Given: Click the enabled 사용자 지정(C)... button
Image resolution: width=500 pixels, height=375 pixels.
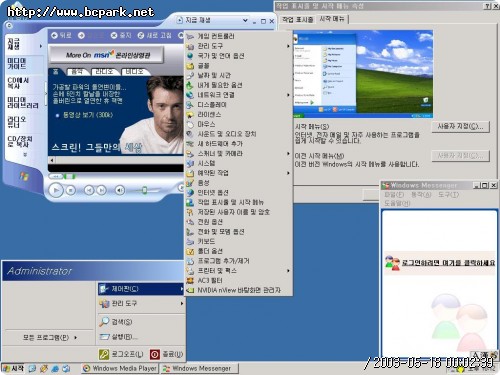Looking at the screenshot, I should coord(460,127).
